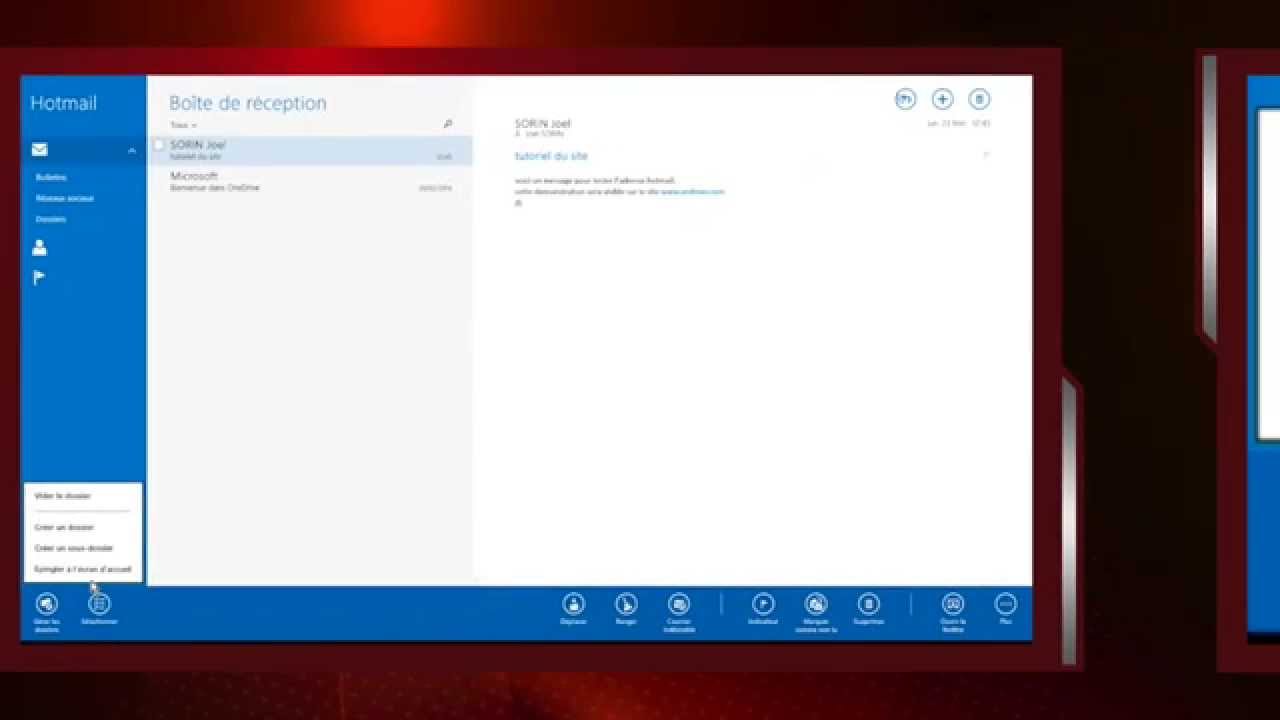Compose a new message with the plus icon
Image resolution: width=1280 pixels, height=720 pixels.
942,99
